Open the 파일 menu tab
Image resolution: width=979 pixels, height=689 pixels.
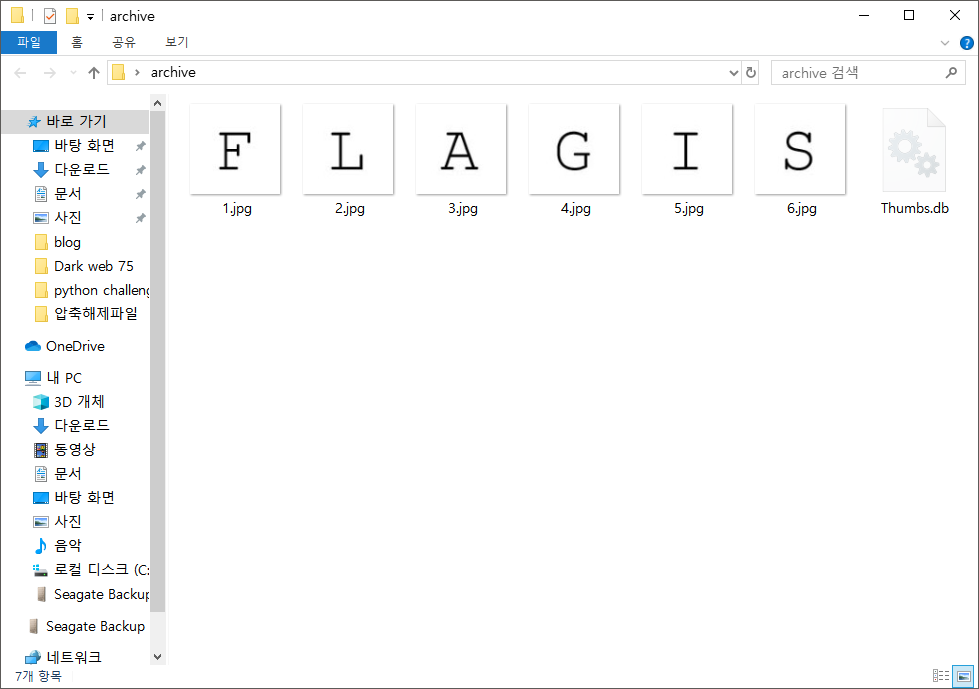point(29,42)
